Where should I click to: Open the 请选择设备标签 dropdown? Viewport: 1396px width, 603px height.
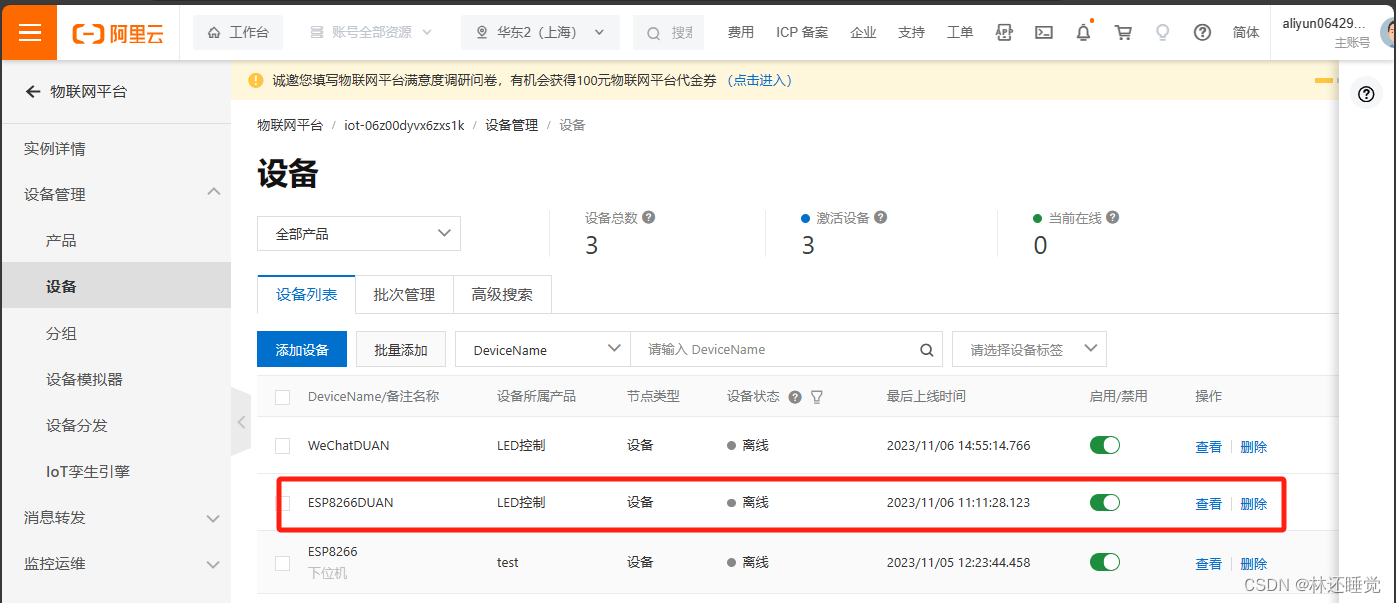1029,349
